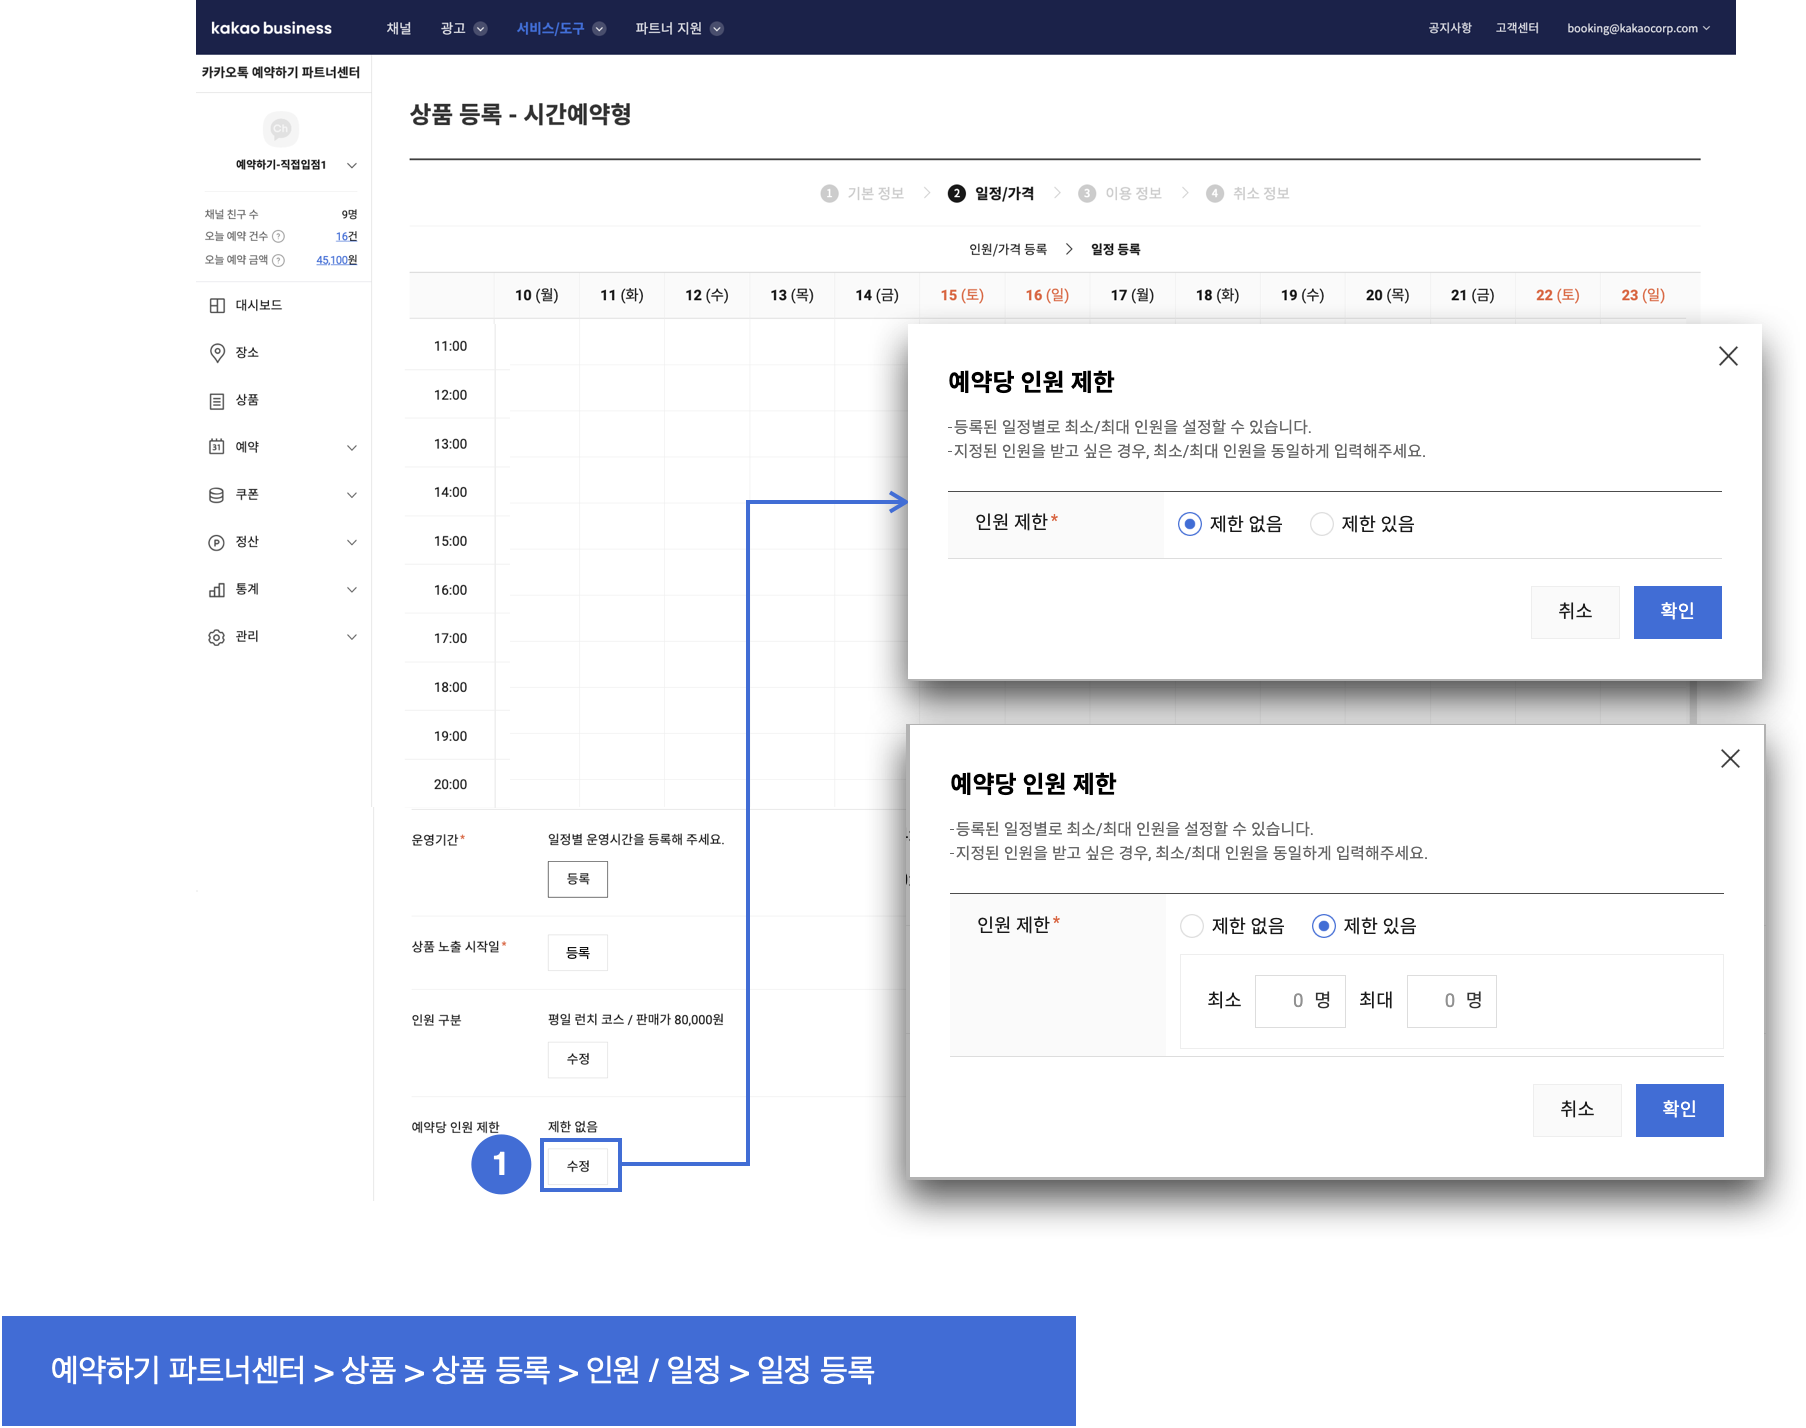Click the 쿠폰 coupon icon in sidebar
1806x1428 pixels.
click(217, 495)
